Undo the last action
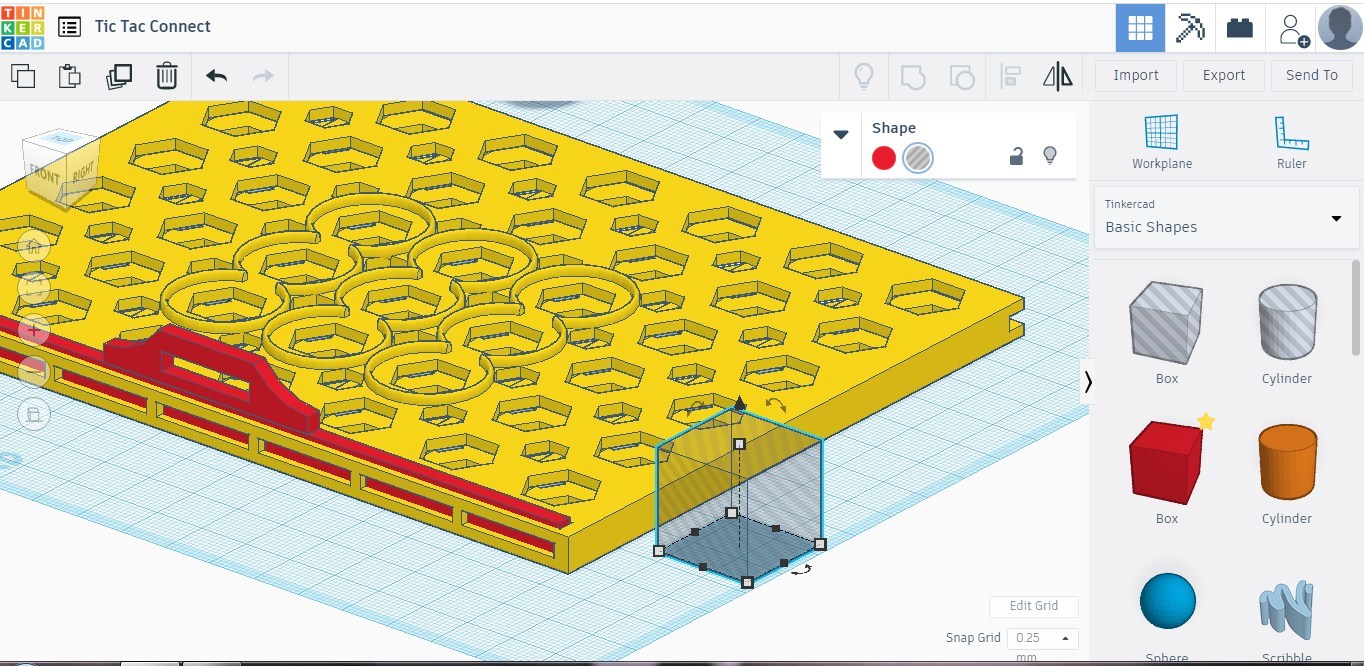 (x=216, y=76)
